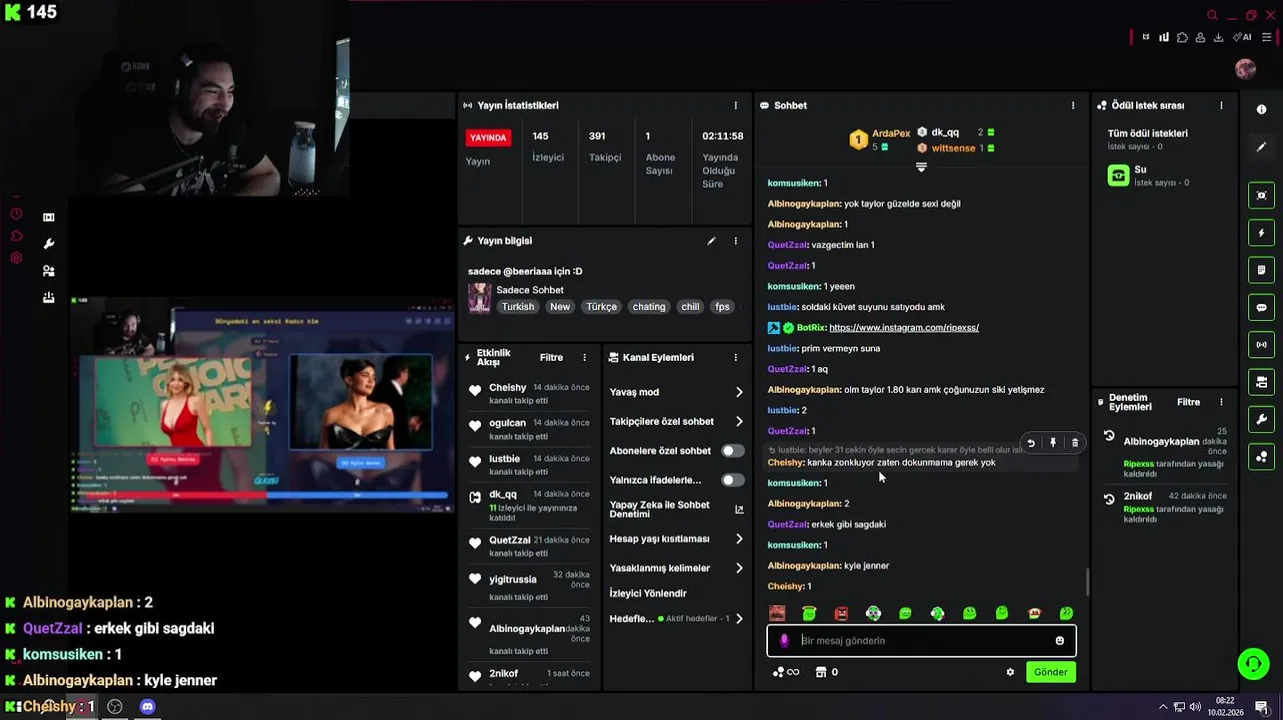This screenshot has width=1283, height=720.
Task: Open the extensions puzzle icon in browser toolbar
Action: (x=1182, y=37)
